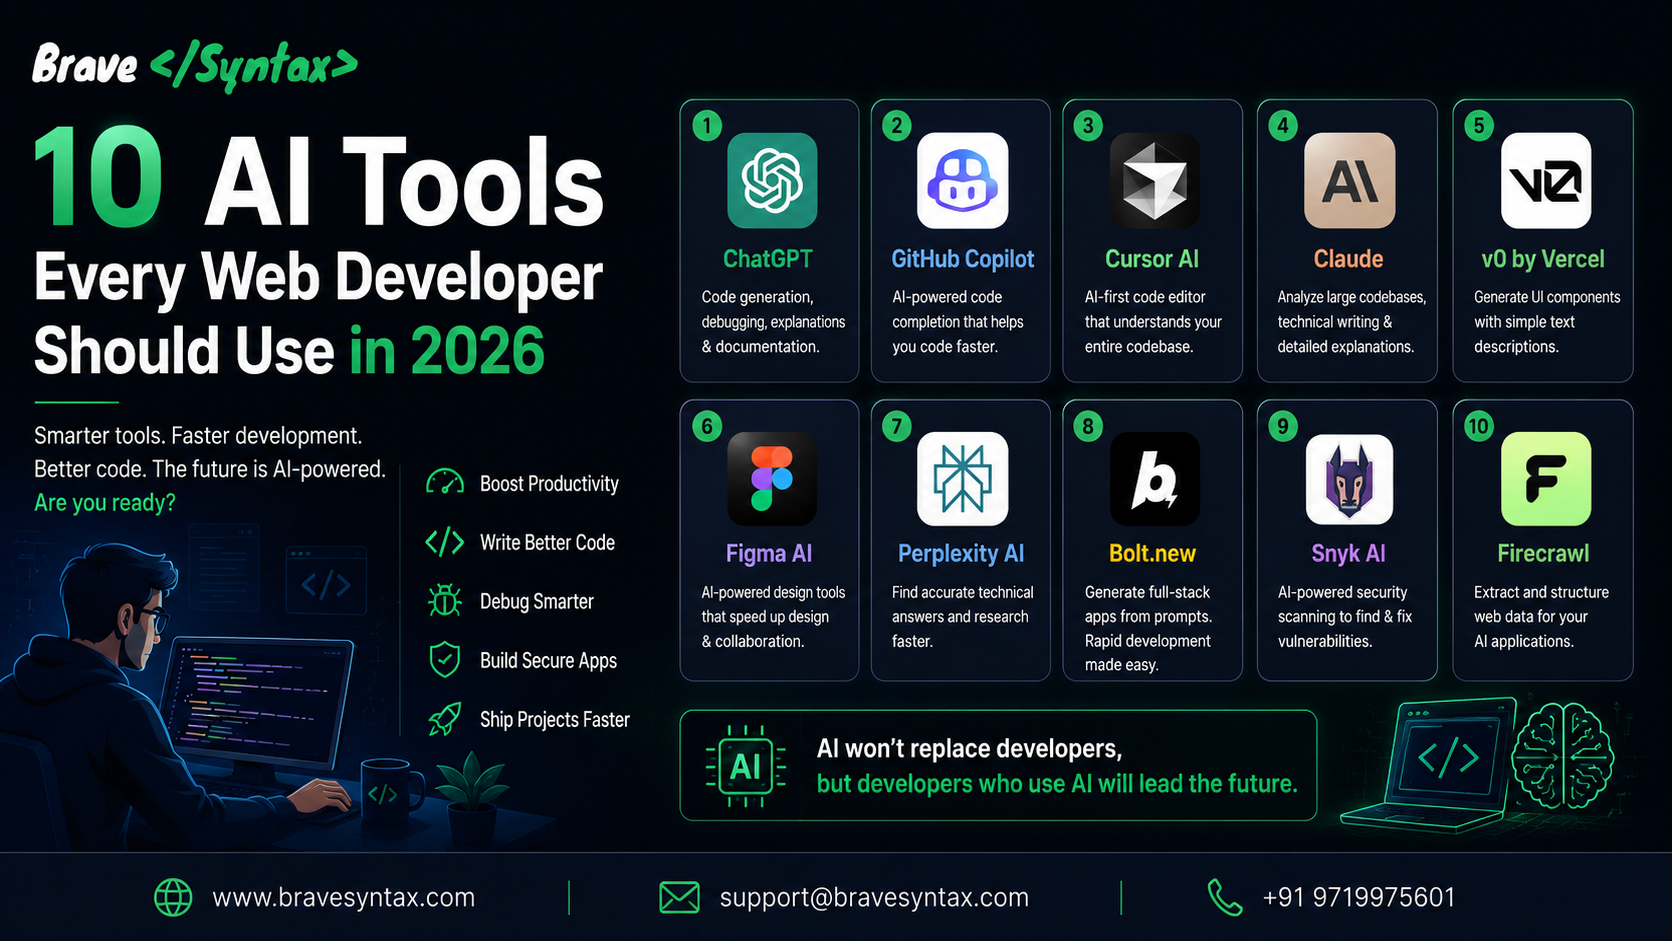
Task: Click the support@bravesyntax.com email address
Action: [x=874, y=897]
